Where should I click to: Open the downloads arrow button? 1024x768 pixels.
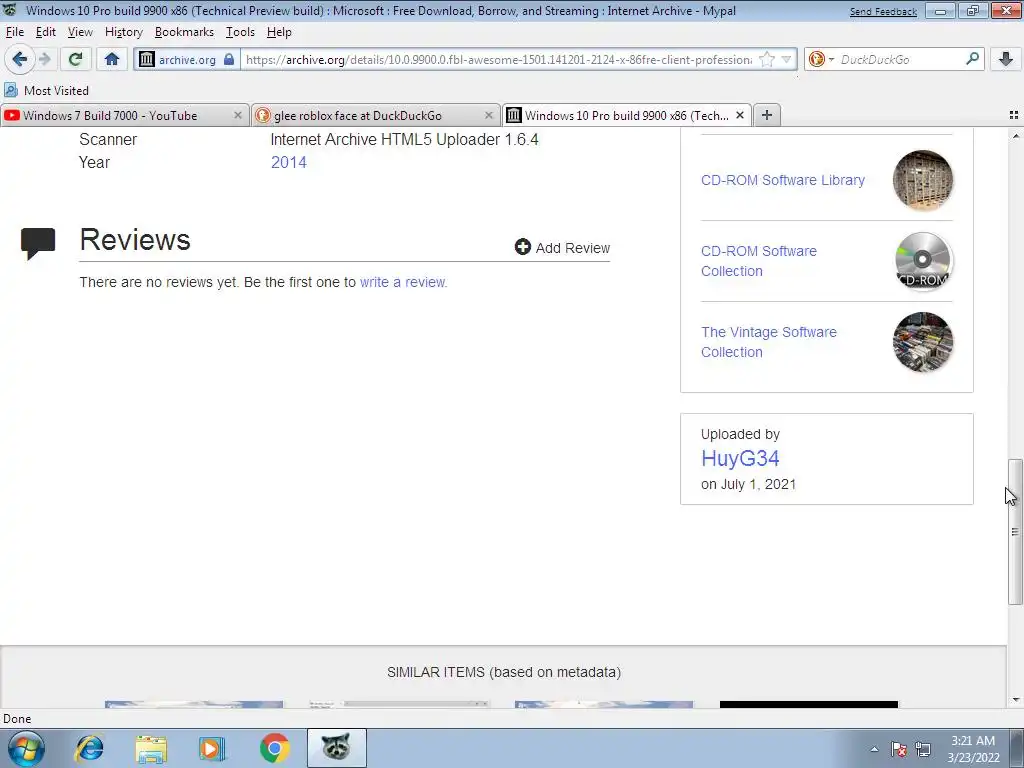tap(1006, 59)
